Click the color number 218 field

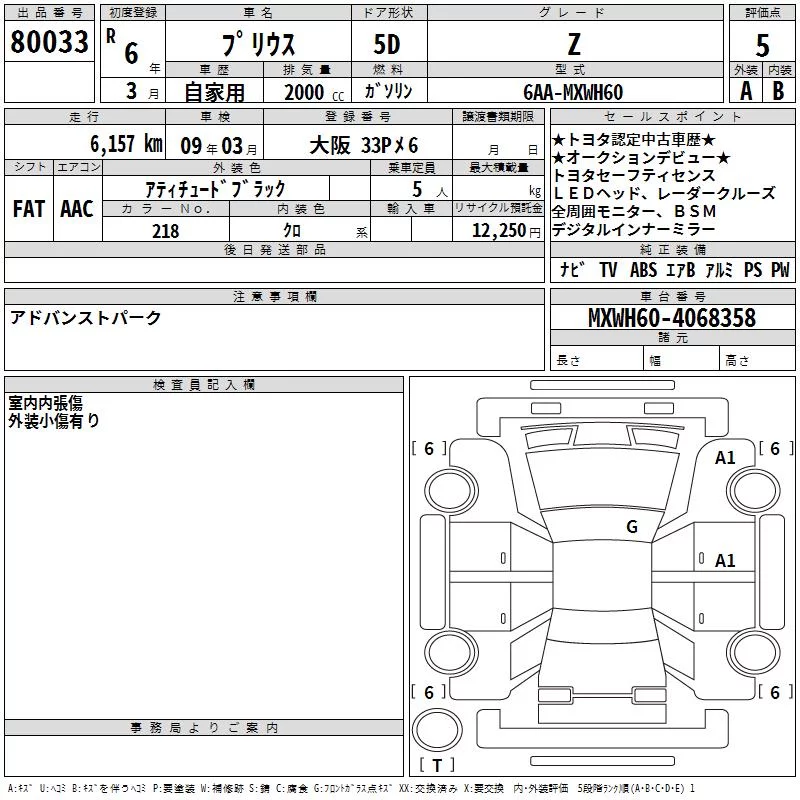[x=166, y=230]
